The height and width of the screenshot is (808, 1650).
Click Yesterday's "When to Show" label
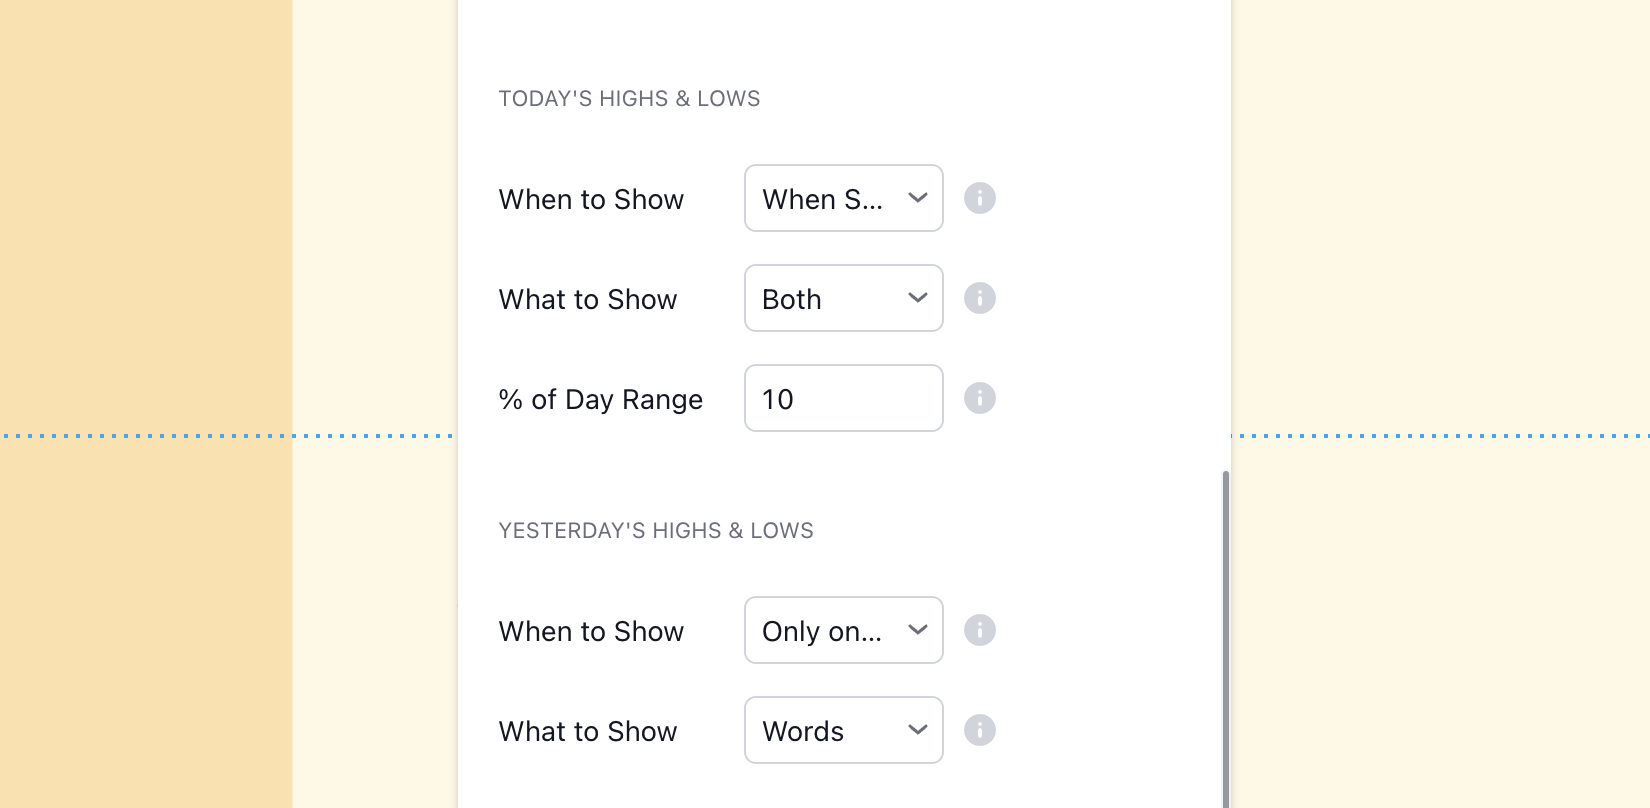click(591, 632)
